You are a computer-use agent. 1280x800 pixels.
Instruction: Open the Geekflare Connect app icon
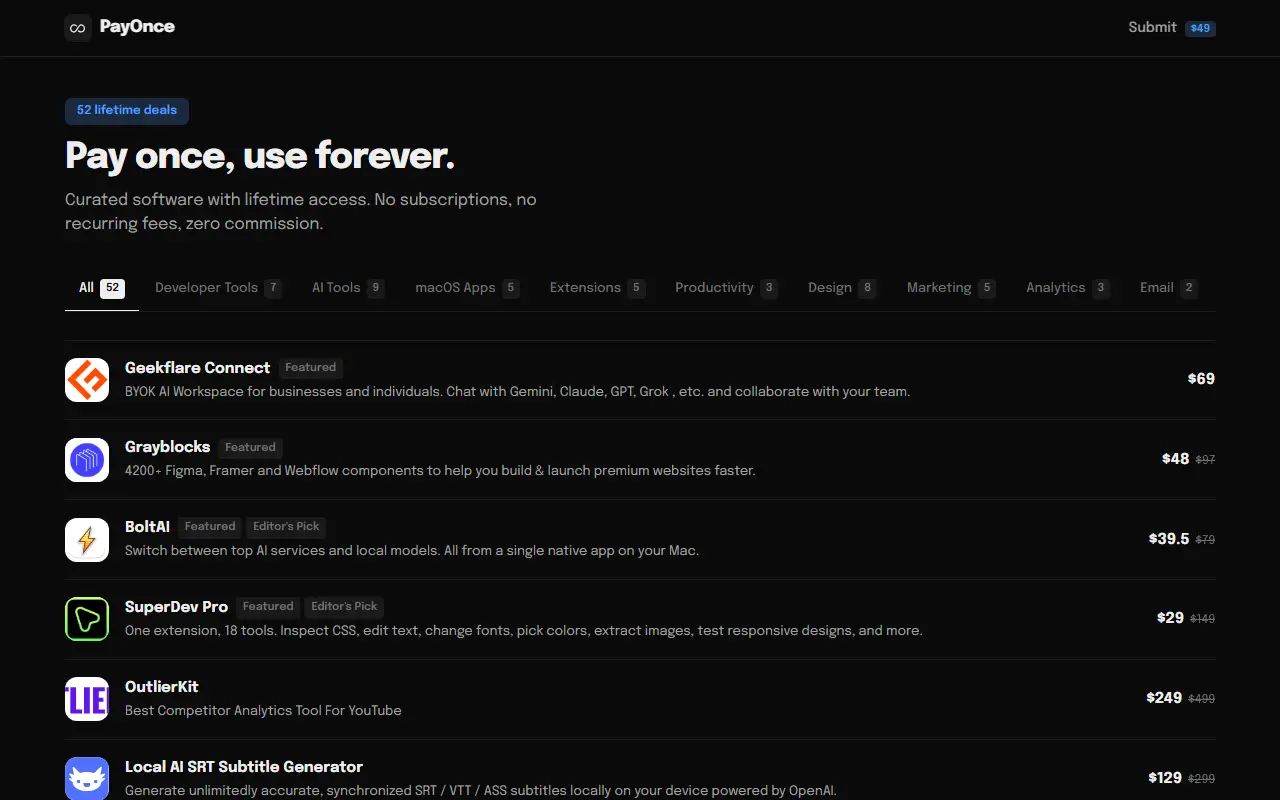point(87,380)
